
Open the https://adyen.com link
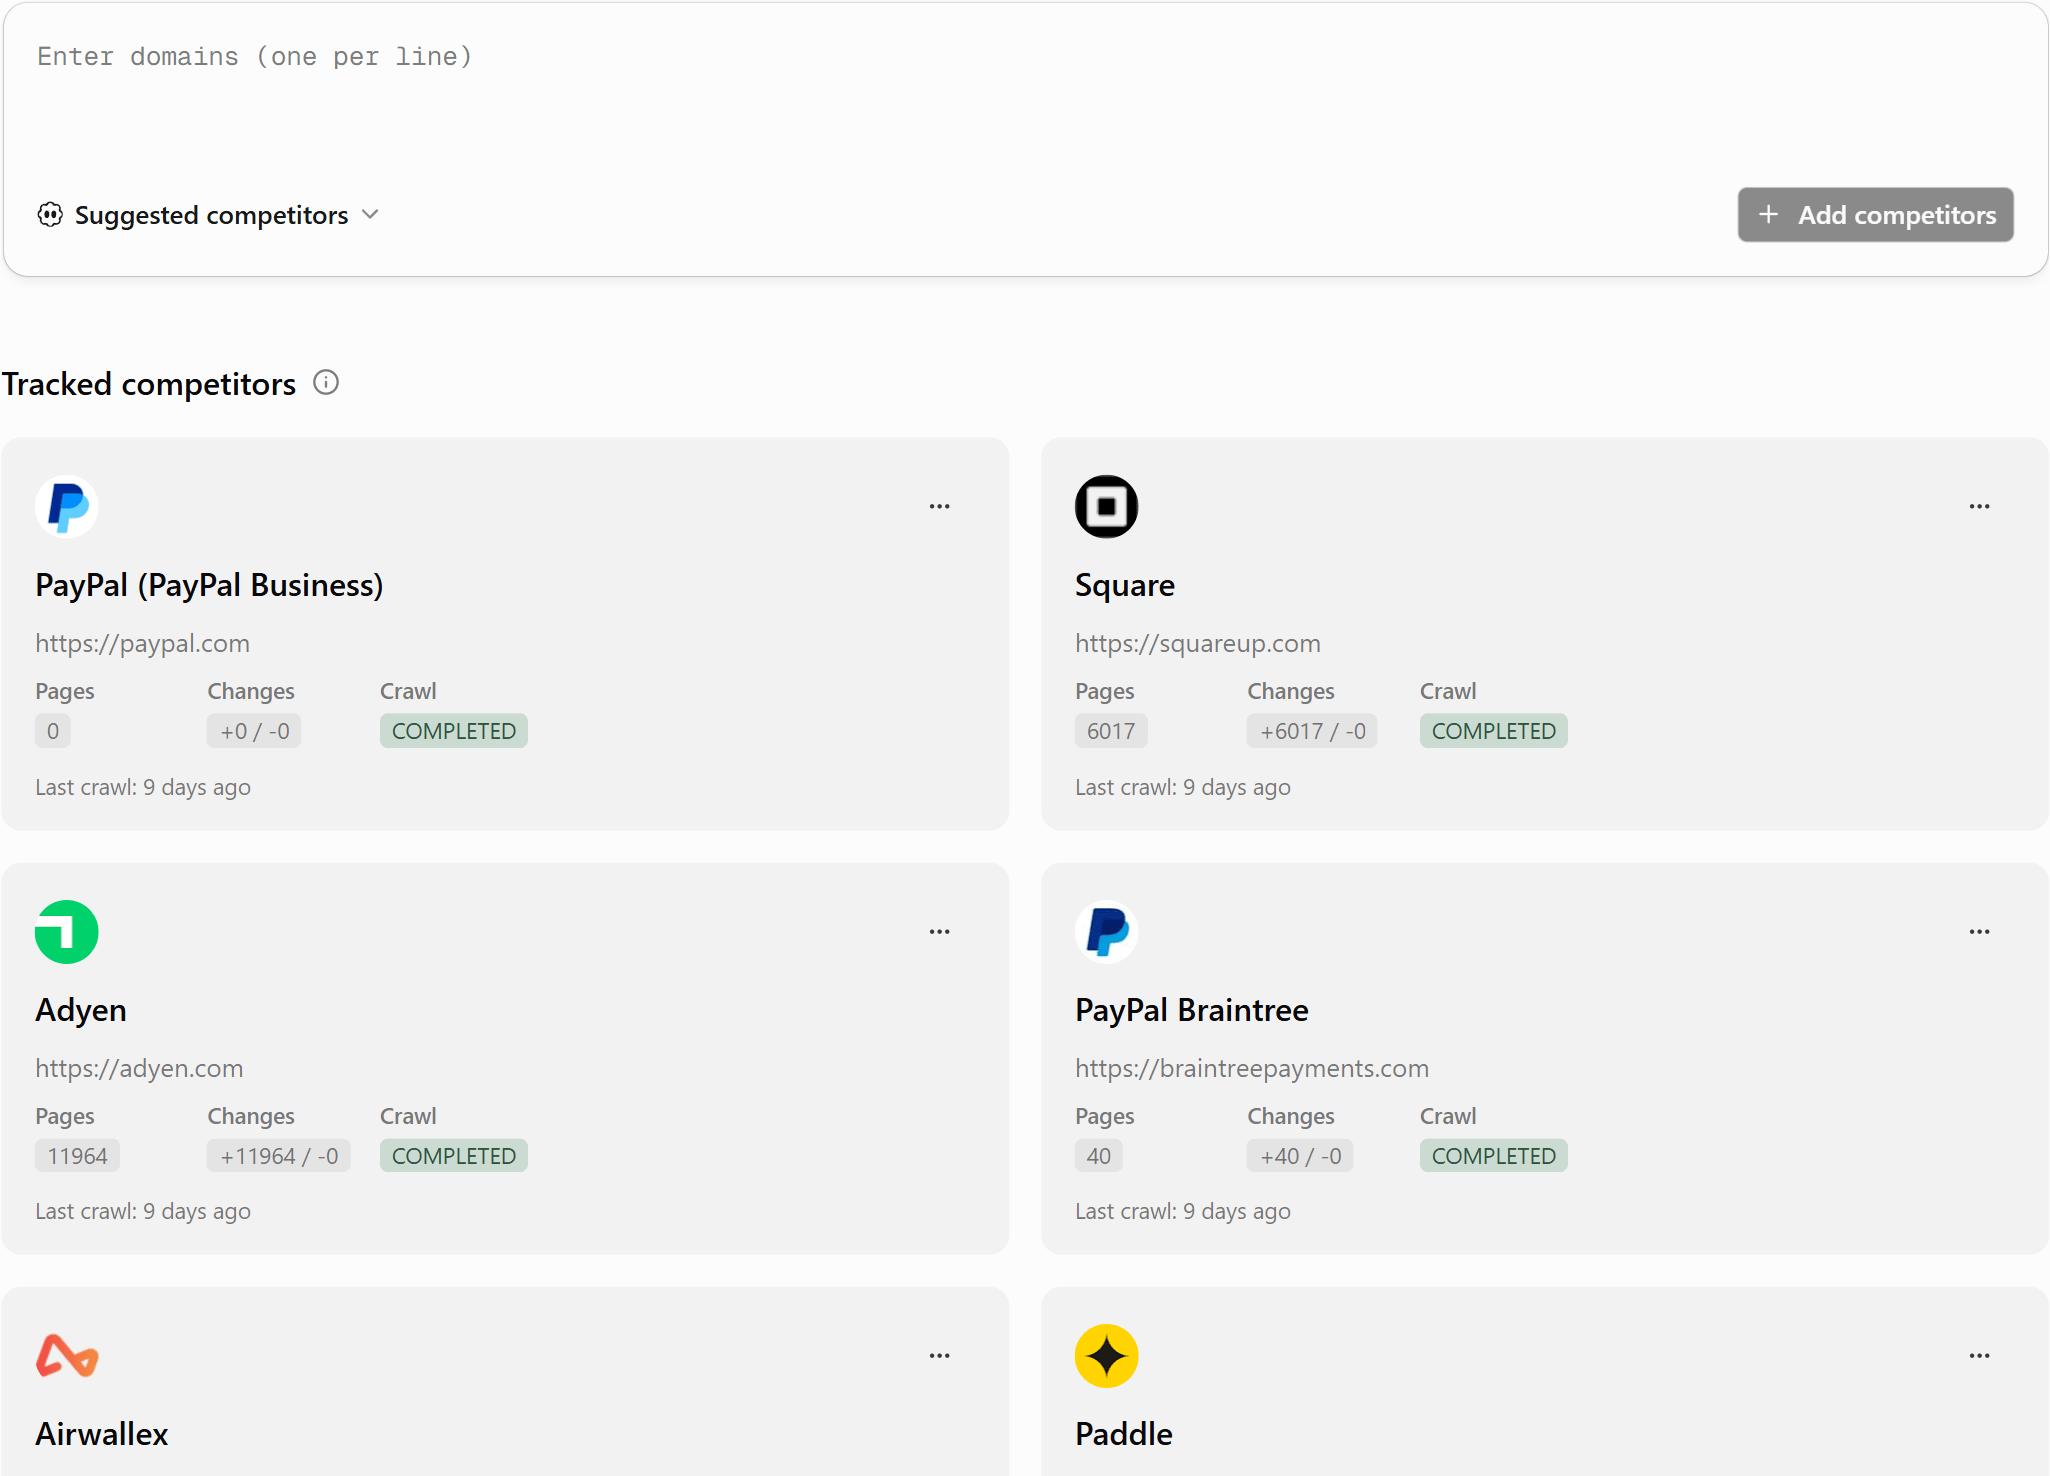point(139,1068)
